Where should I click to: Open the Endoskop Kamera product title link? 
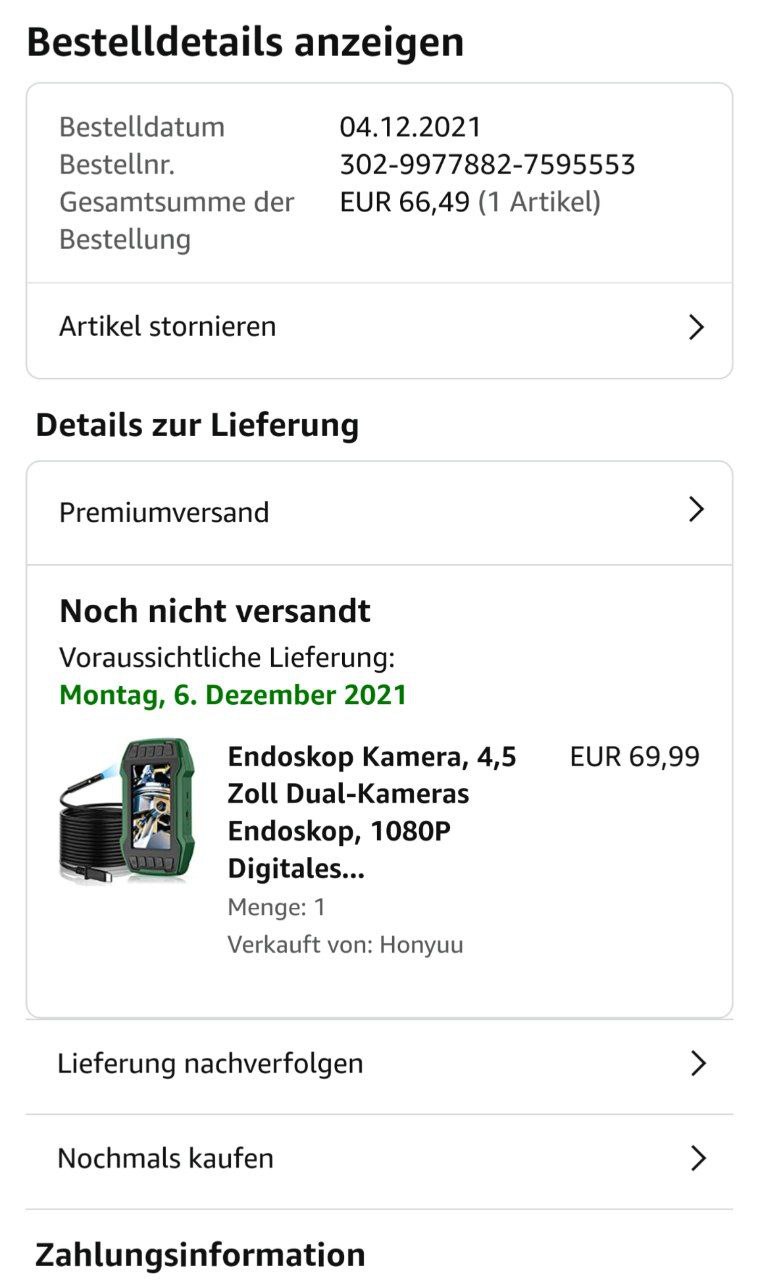372,812
